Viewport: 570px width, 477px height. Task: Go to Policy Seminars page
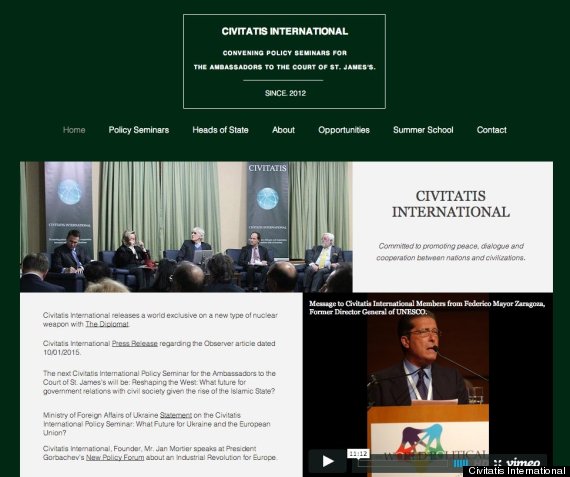point(139,130)
